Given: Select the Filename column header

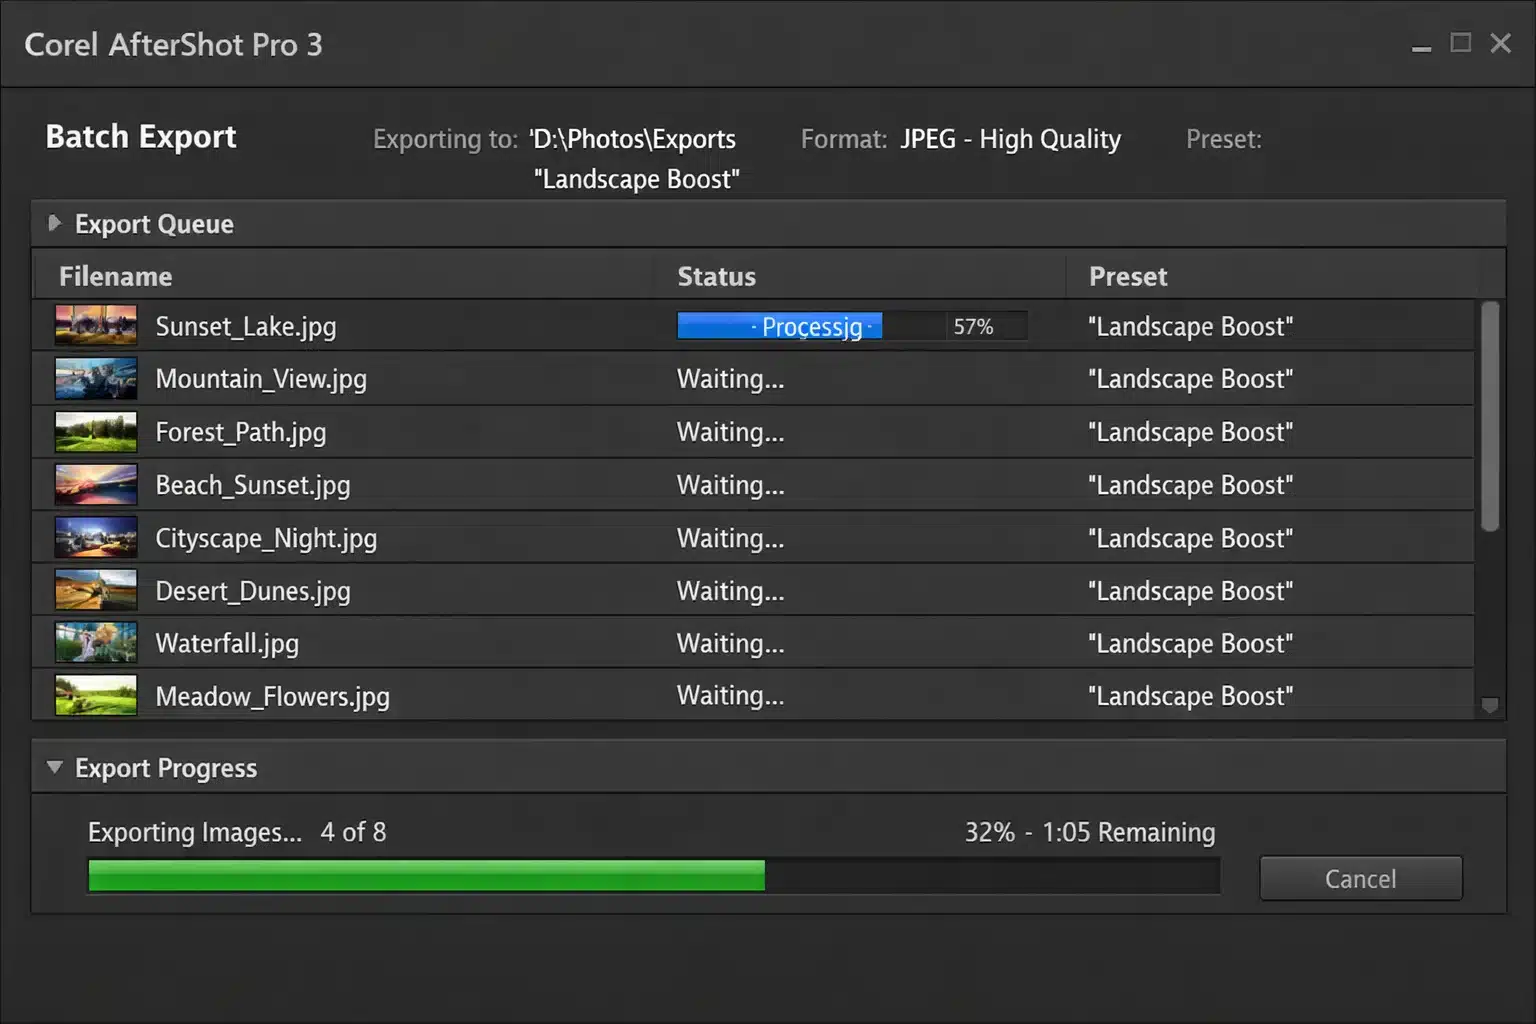Looking at the screenshot, I should 115,275.
